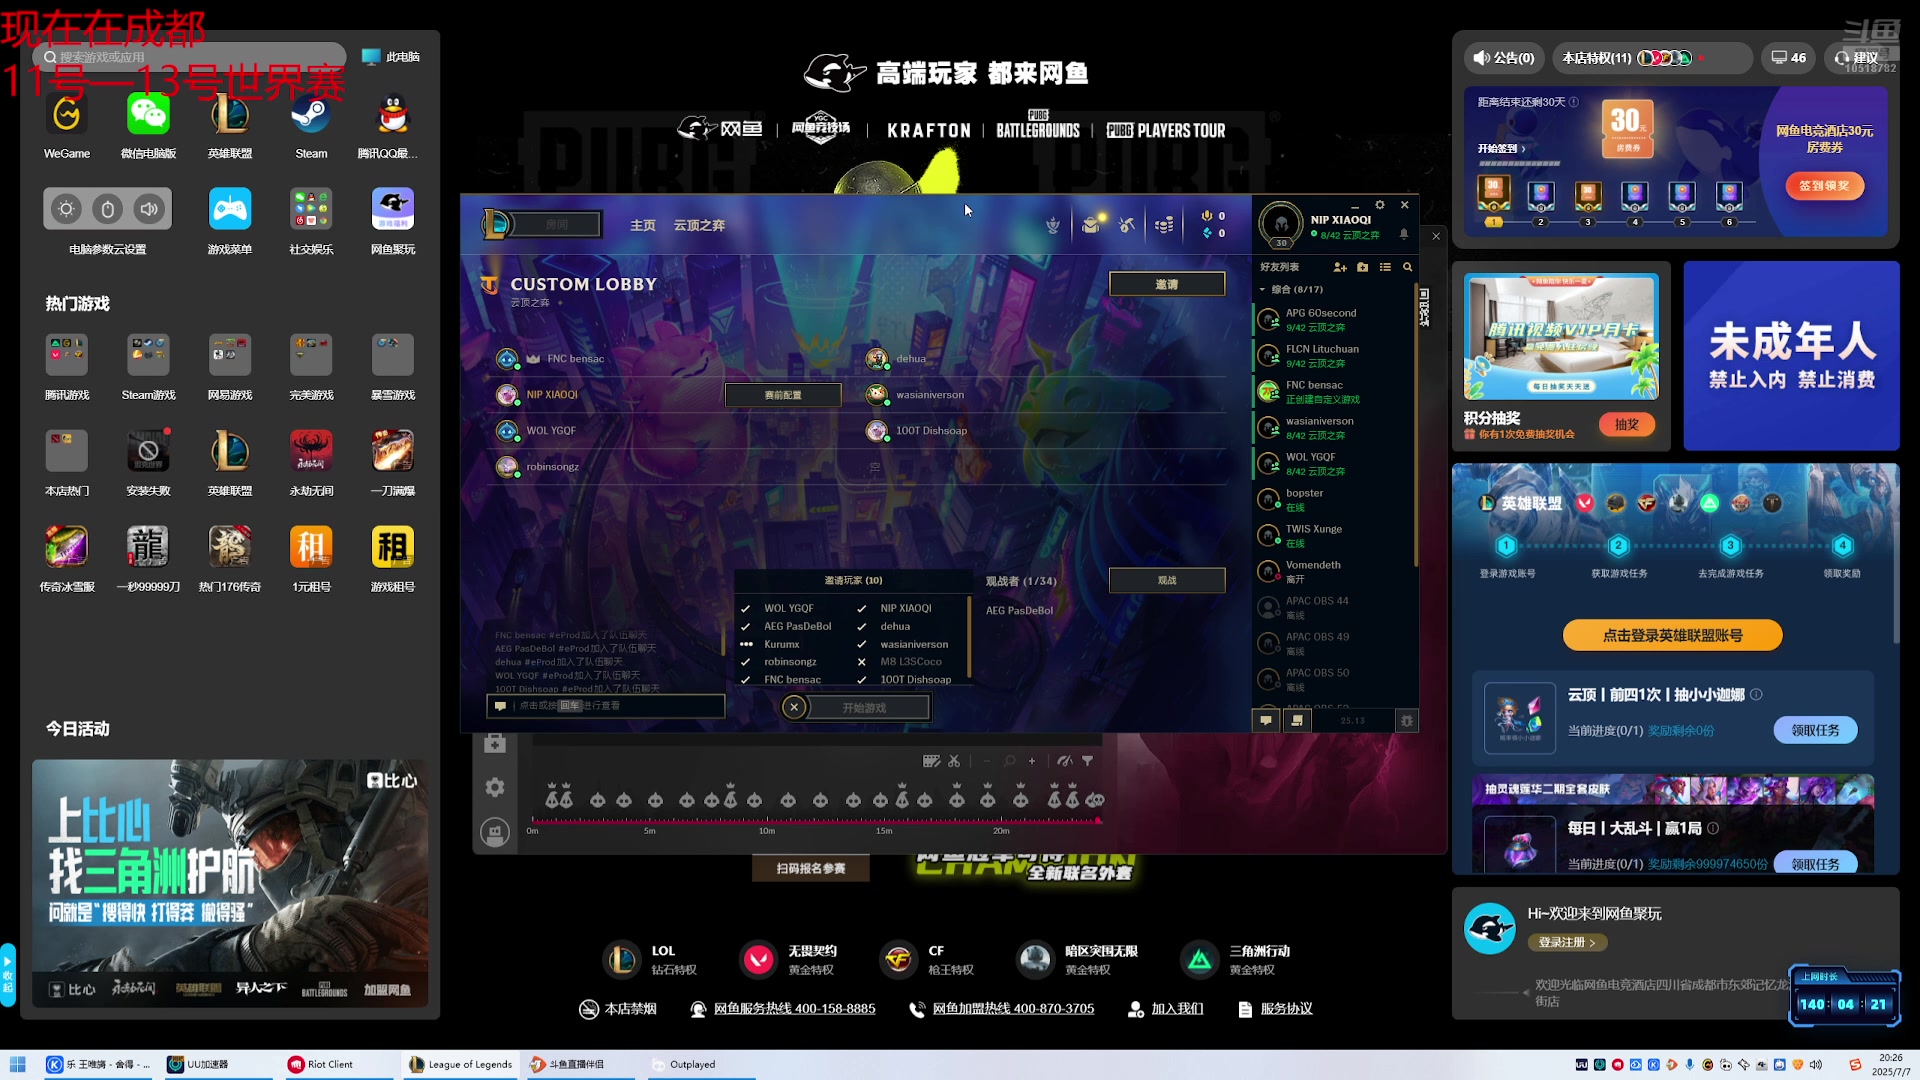Open the missions icon below the friends list
Viewport: 1920px width, 1080px height.
click(x=1297, y=720)
